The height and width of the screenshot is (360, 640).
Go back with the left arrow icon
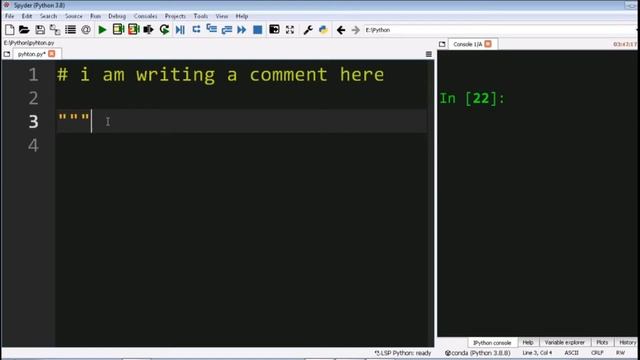pyautogui.click(x=341, y=30)
